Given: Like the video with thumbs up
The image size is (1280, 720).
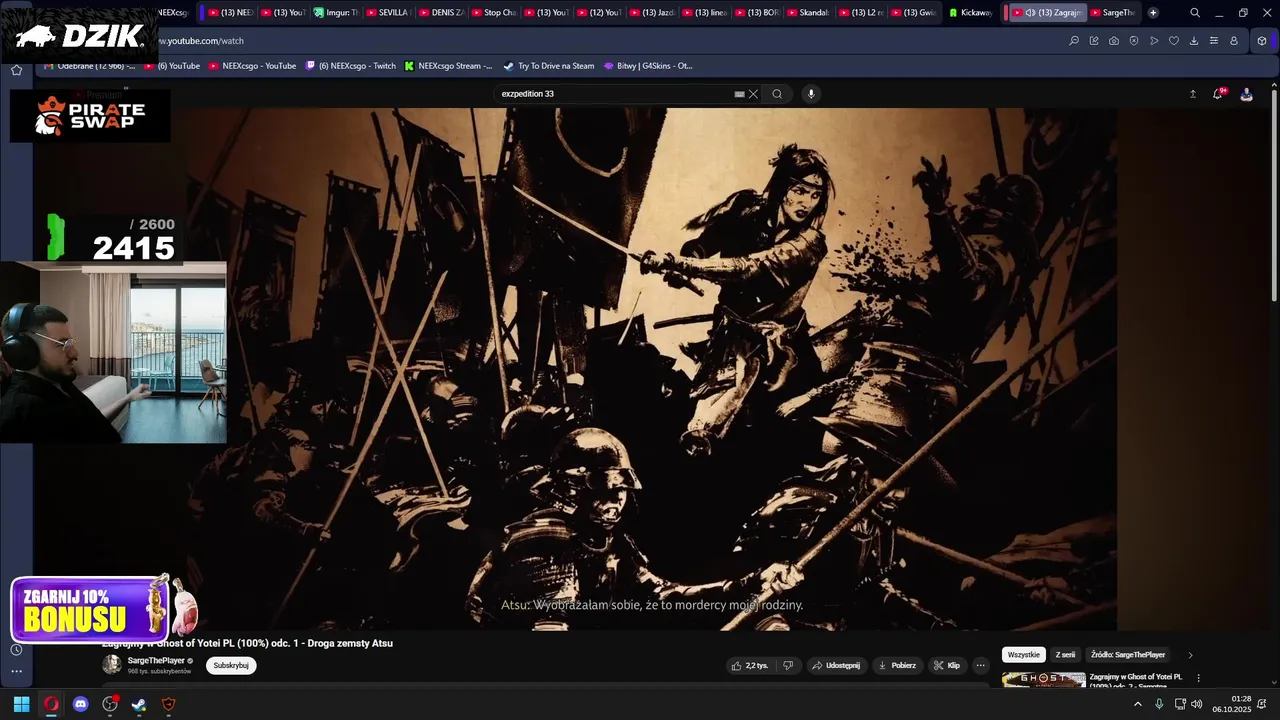Looking at the screenshot, I should click(750, 665).
